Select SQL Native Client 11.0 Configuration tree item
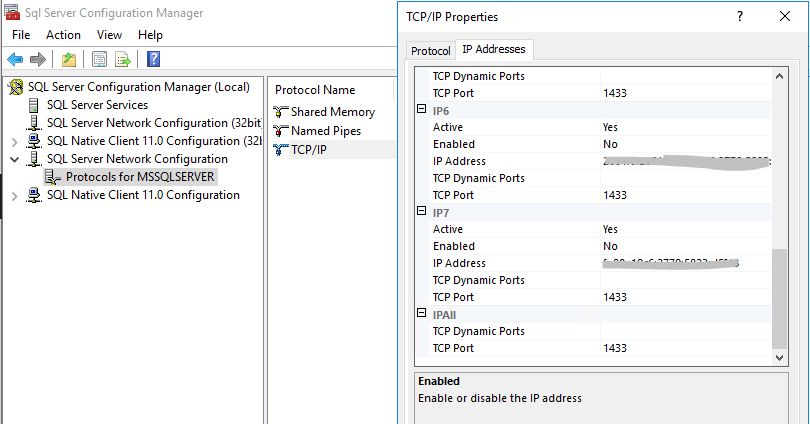 tap(143, 195)
